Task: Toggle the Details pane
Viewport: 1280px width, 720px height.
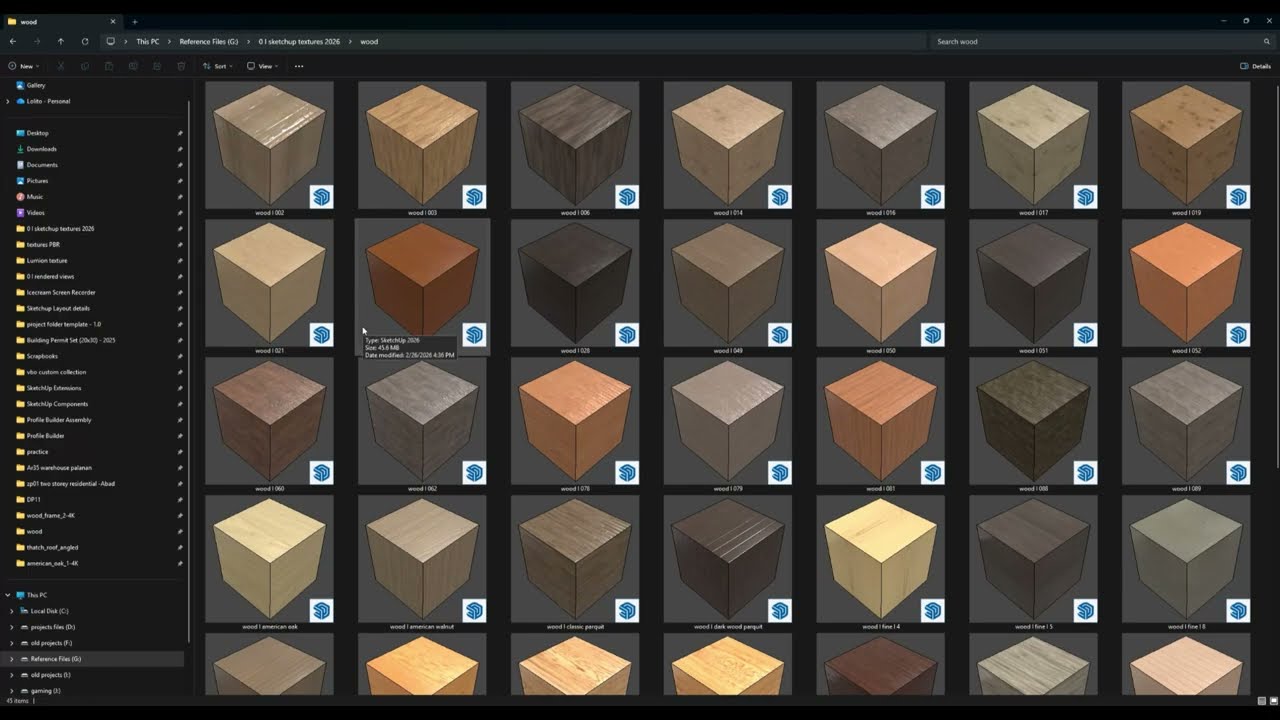Action: [x=1255, y=66]
